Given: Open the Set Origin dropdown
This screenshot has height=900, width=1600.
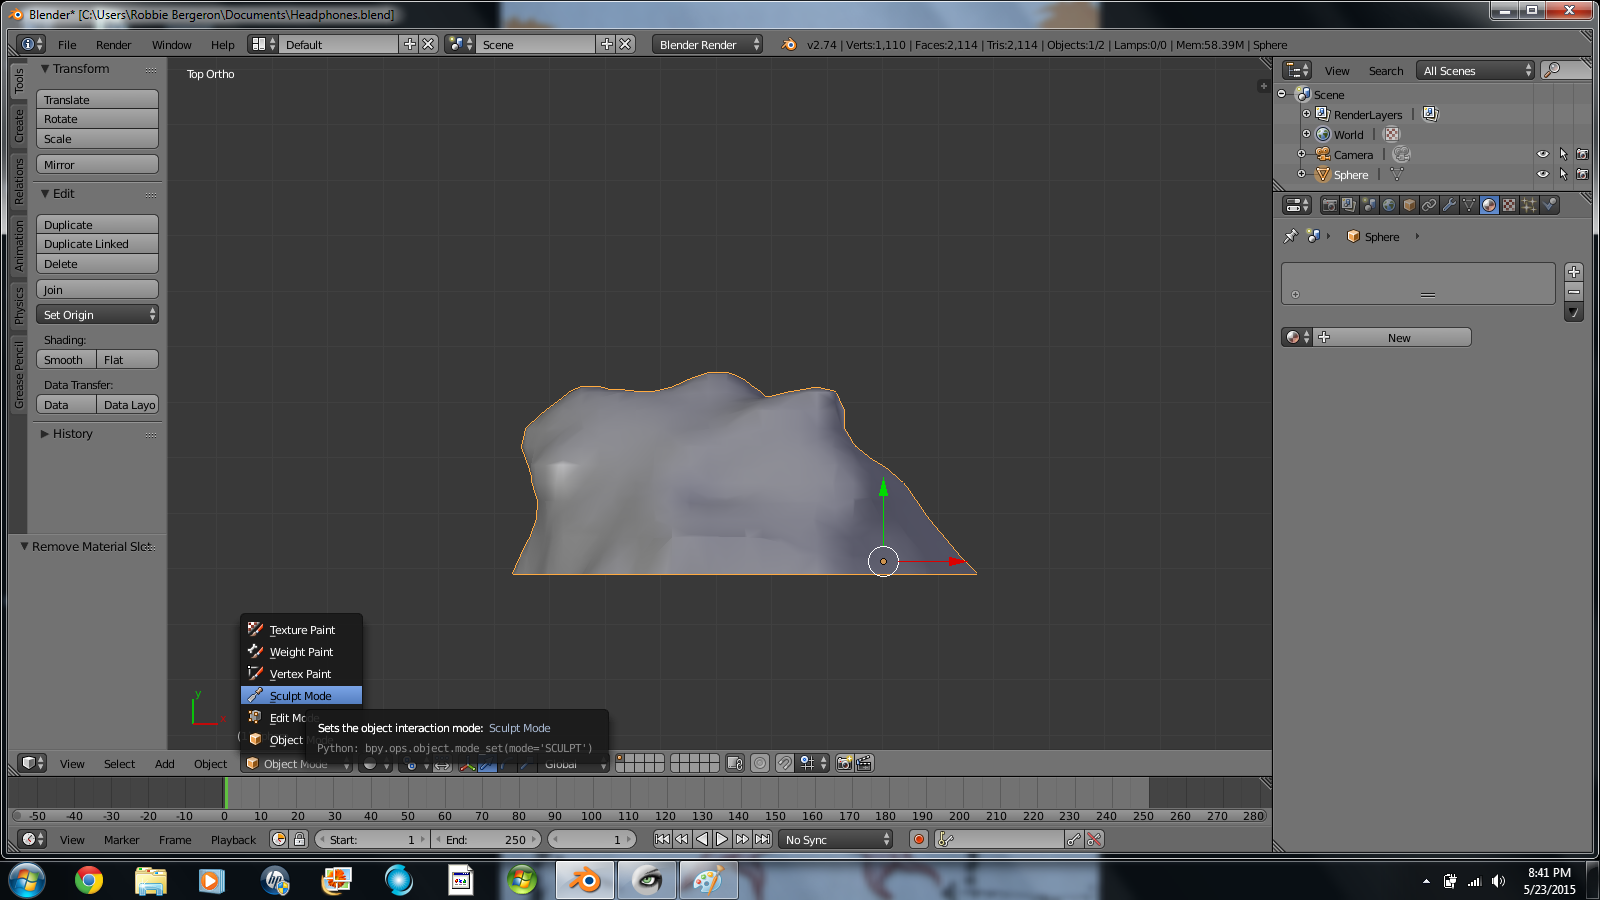Looking at the screenshot, I should (x=98, y=314).
